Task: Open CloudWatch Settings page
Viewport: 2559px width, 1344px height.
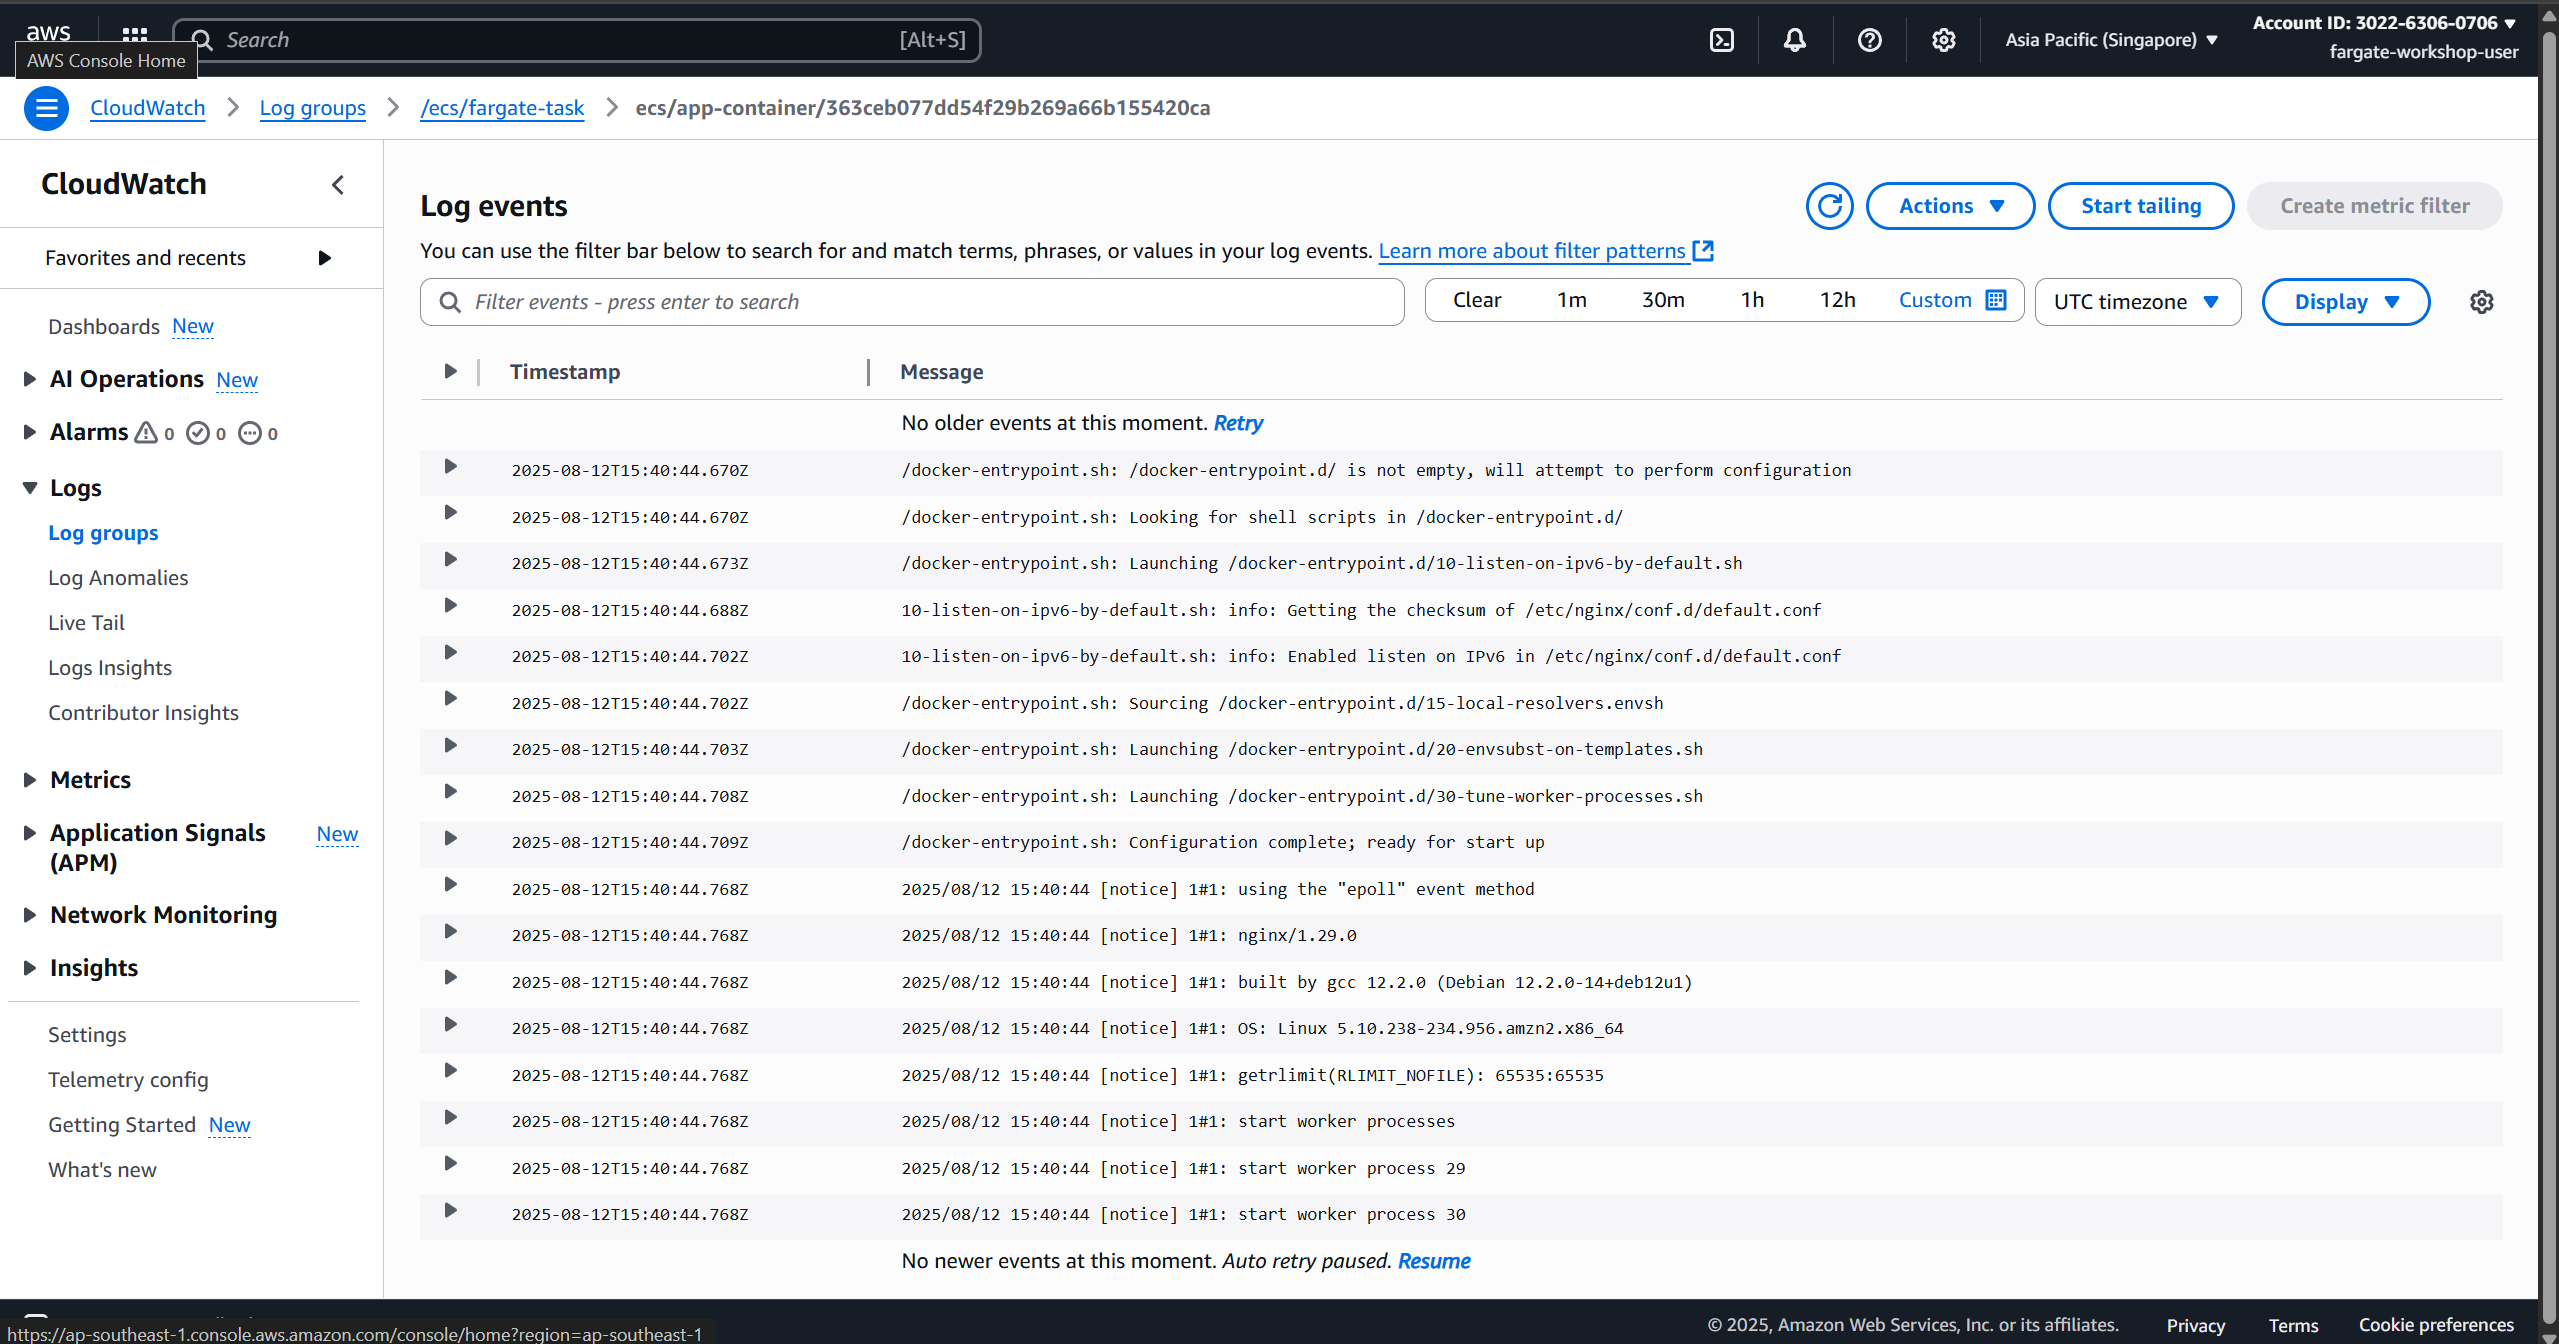Action: click(x=87, y=1035)
